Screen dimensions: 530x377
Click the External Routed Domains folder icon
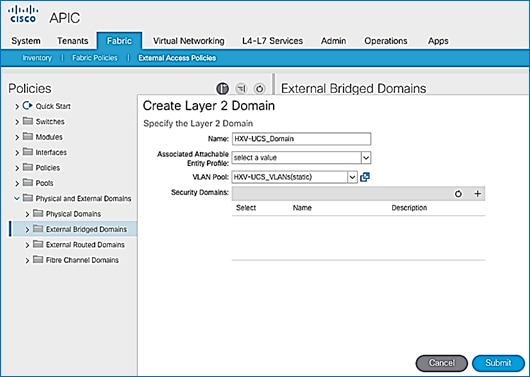pos(38,244)
